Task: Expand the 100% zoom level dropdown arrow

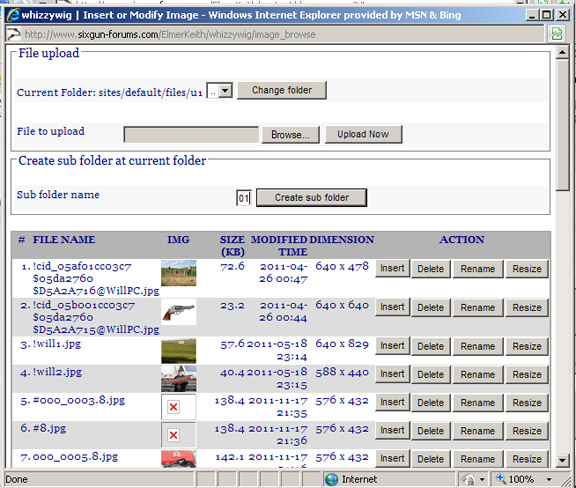Action: [549, 479]
